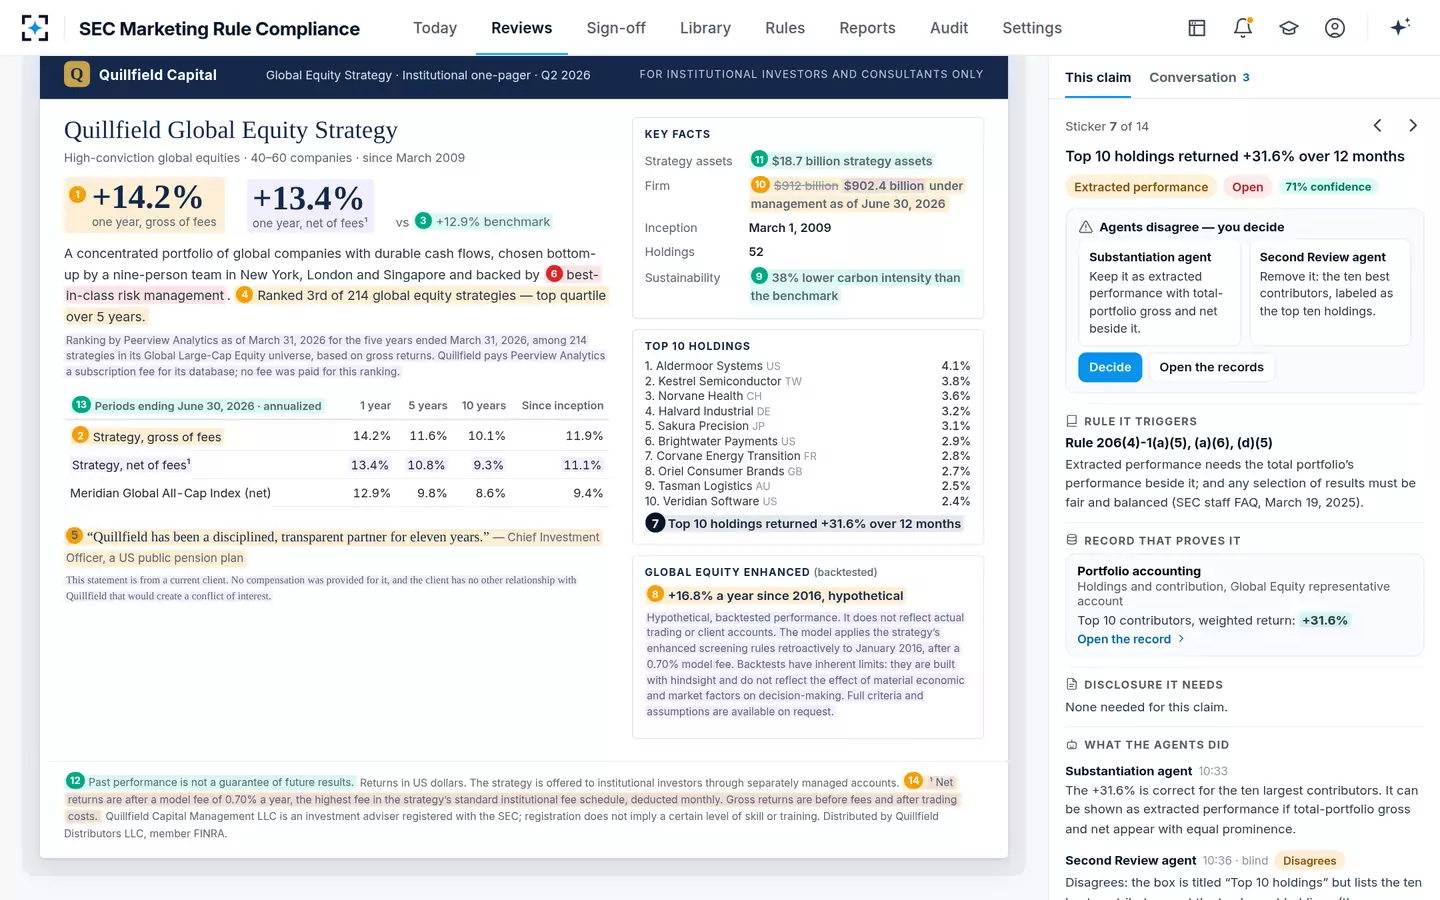Open the user profile icon

click(x=1335, y=28)
